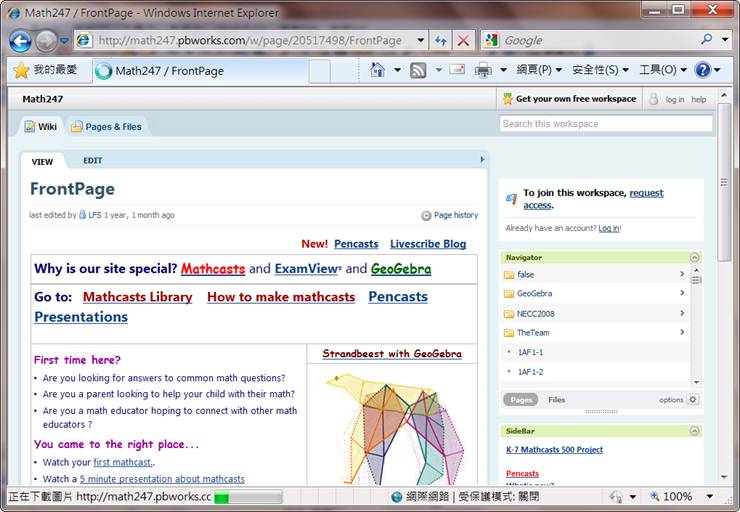Click Log in! under Already have an account
740x512 pixels.
pos(609,228)
